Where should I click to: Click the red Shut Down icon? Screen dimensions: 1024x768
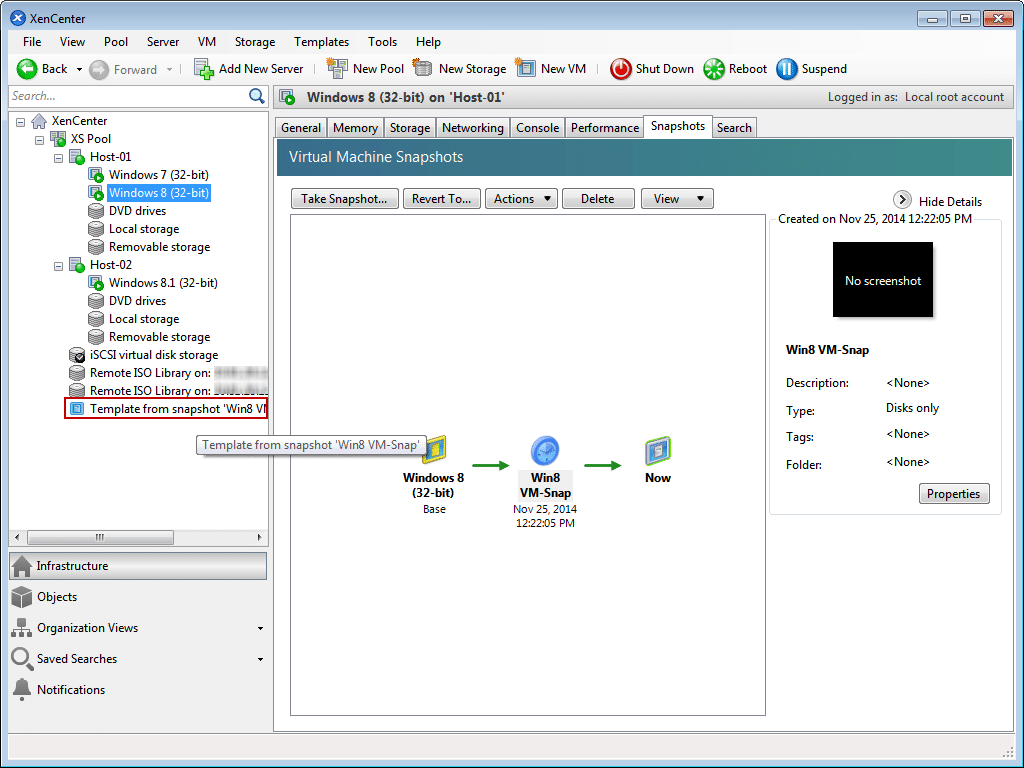click(620, 69)
